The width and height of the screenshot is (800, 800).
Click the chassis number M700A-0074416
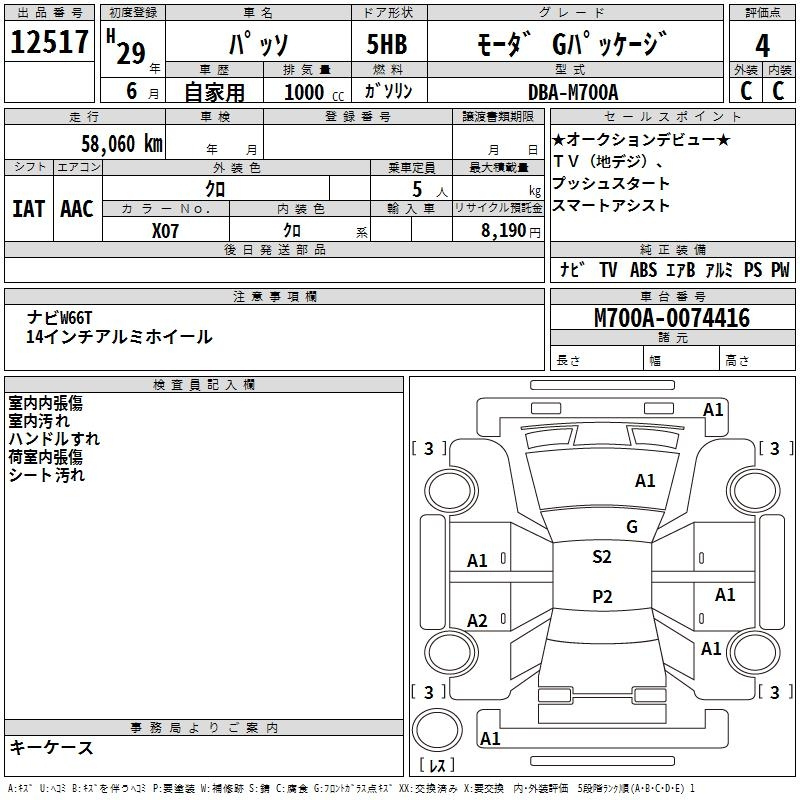click(671, 318)
